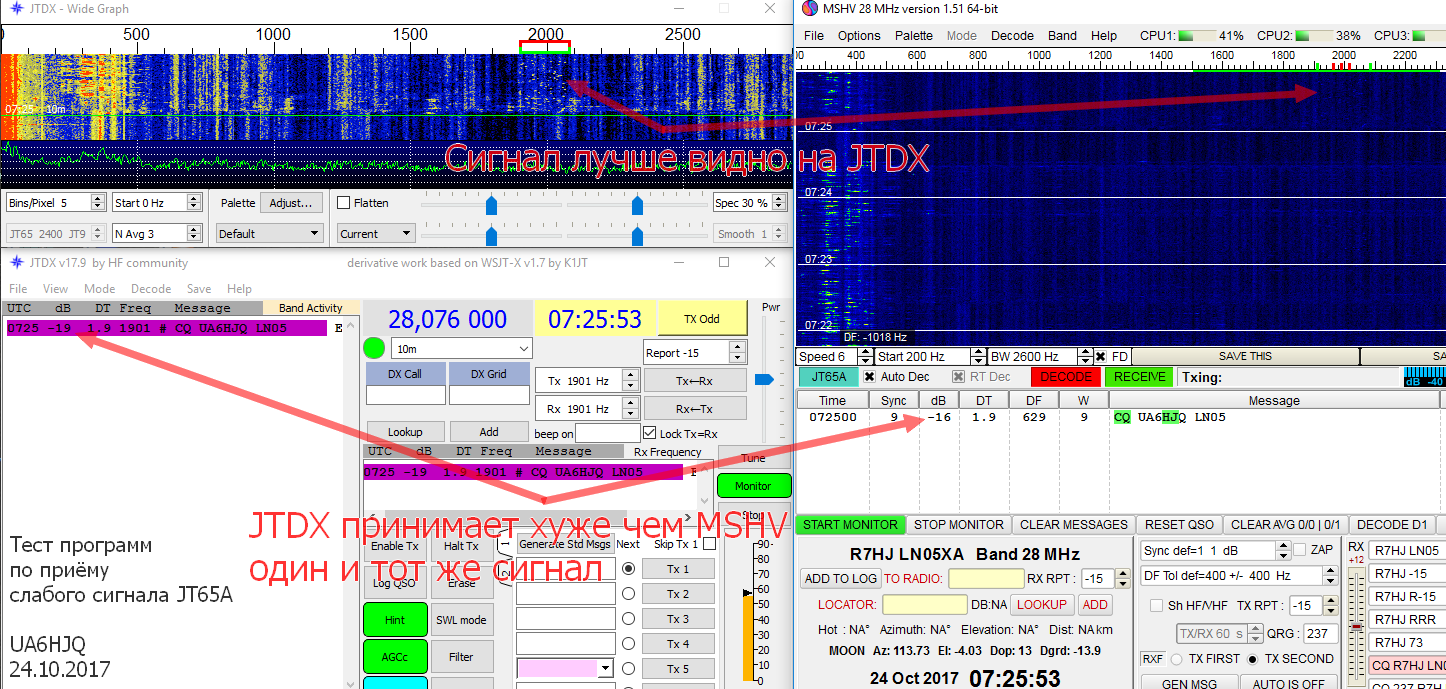Open the Current spectrum dropdown
Screen dimensions: 1446x689
[x=375, y=234]
